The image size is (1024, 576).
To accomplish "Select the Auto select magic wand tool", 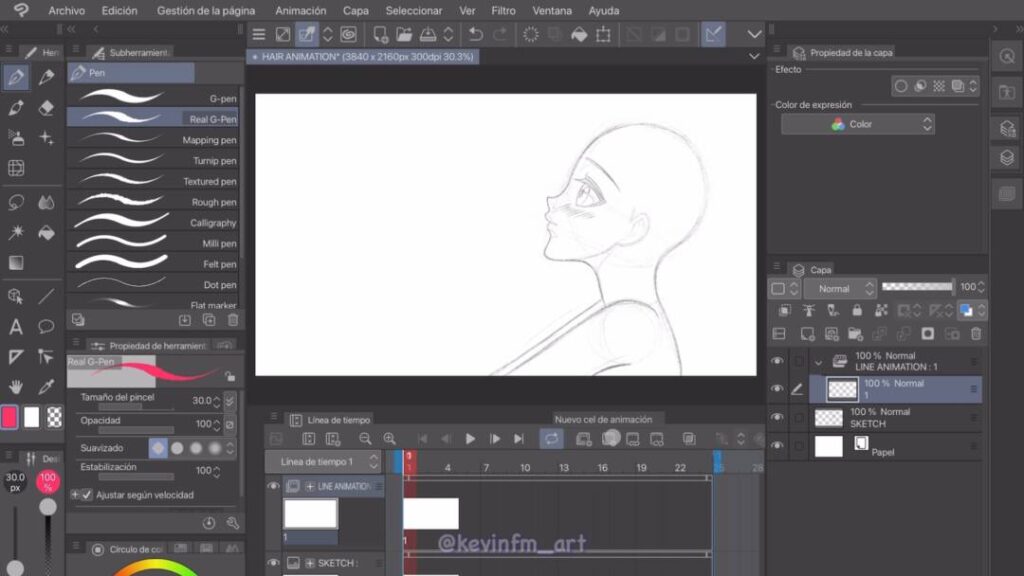I will pos(16,233).
